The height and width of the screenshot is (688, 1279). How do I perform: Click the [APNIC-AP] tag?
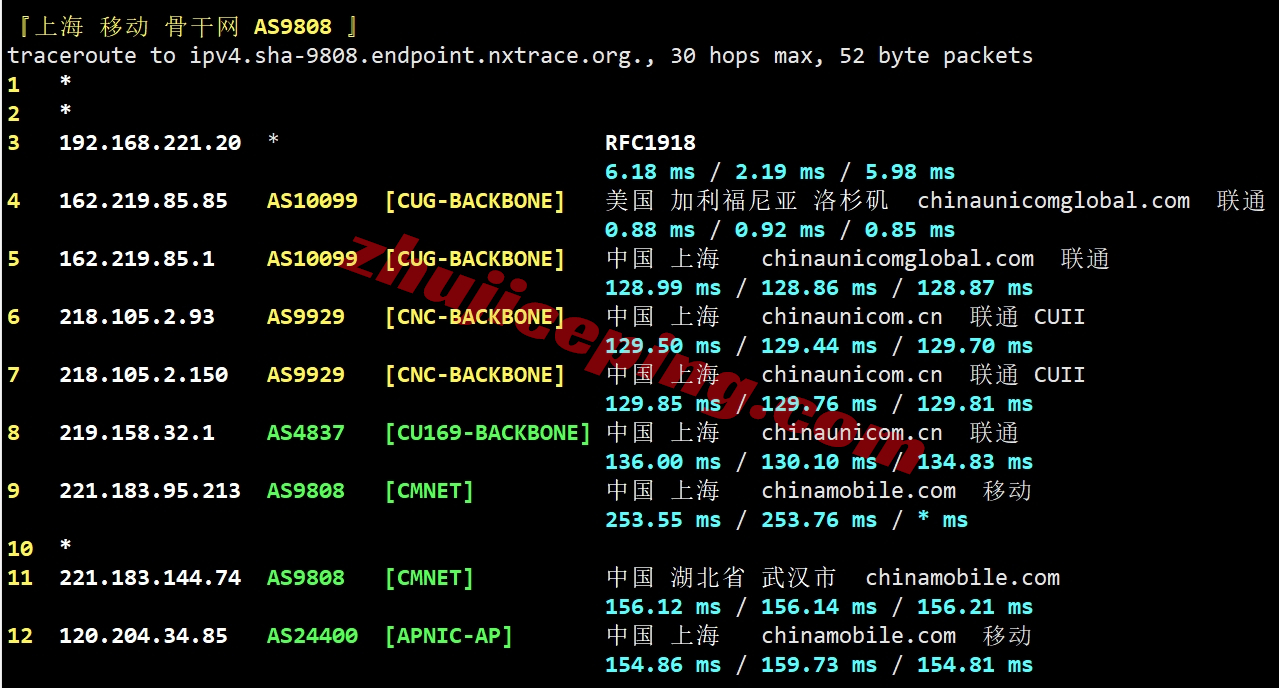(x=449, y=636)
